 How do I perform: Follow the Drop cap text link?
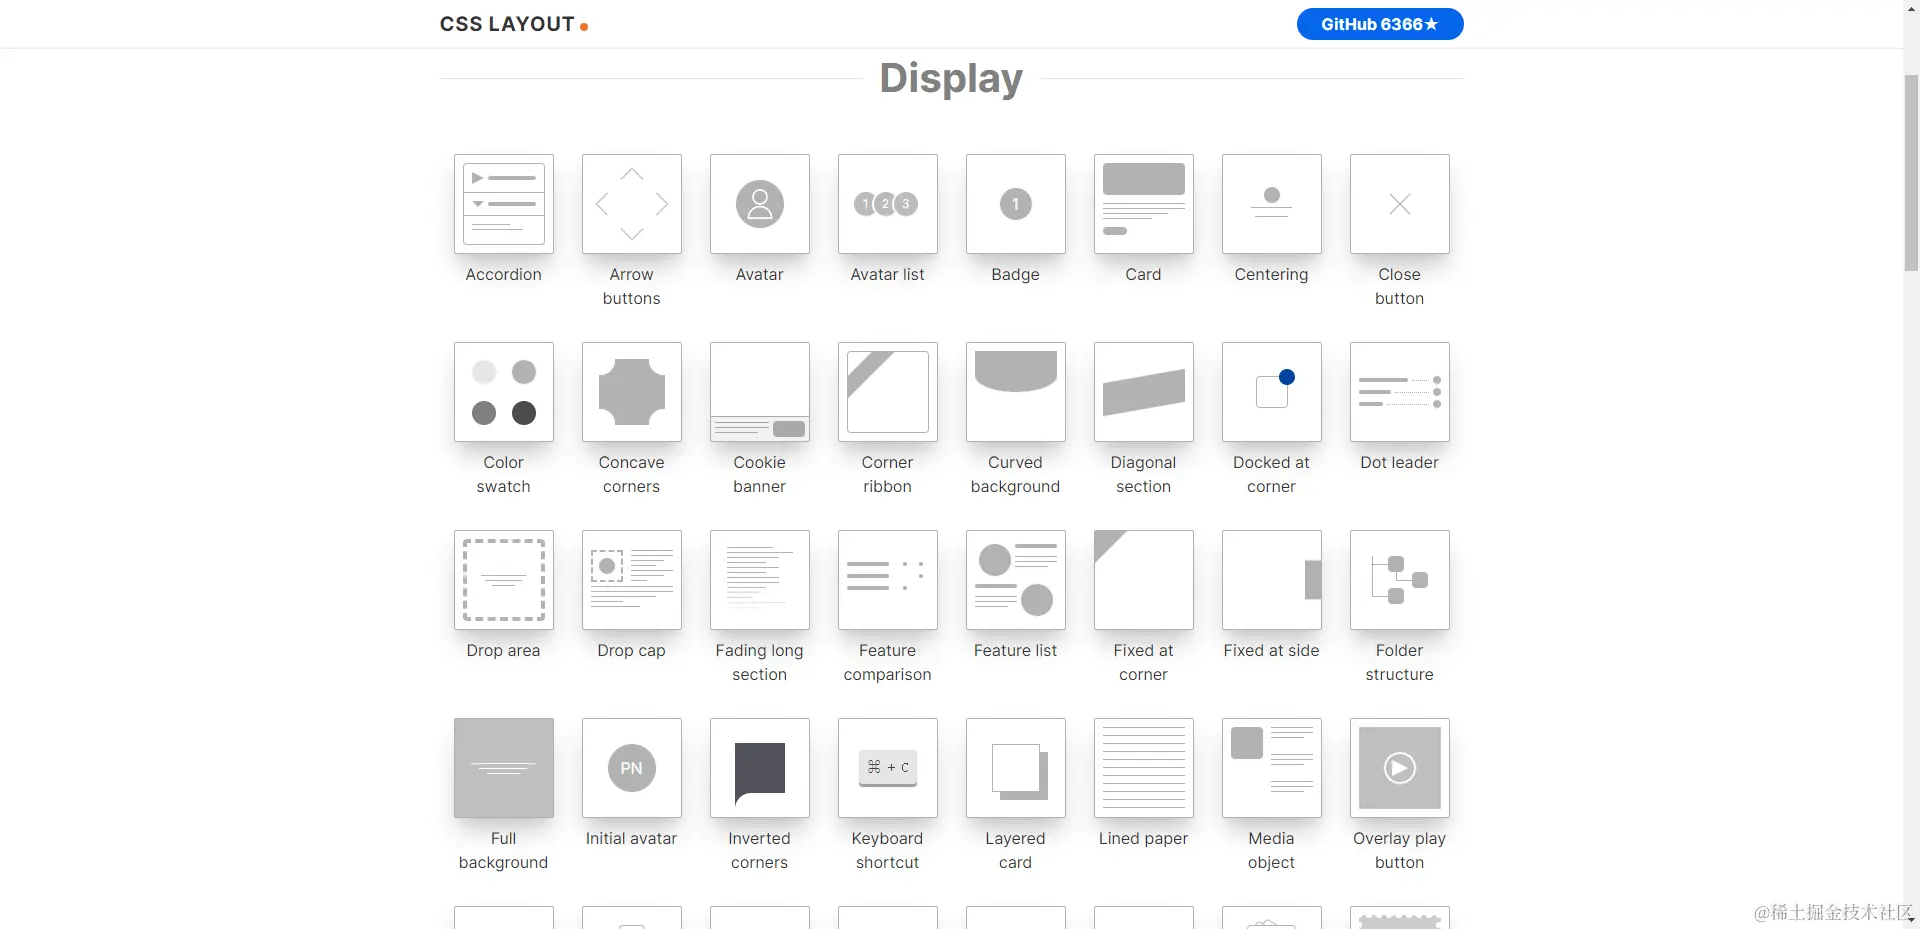click(632, 650)
